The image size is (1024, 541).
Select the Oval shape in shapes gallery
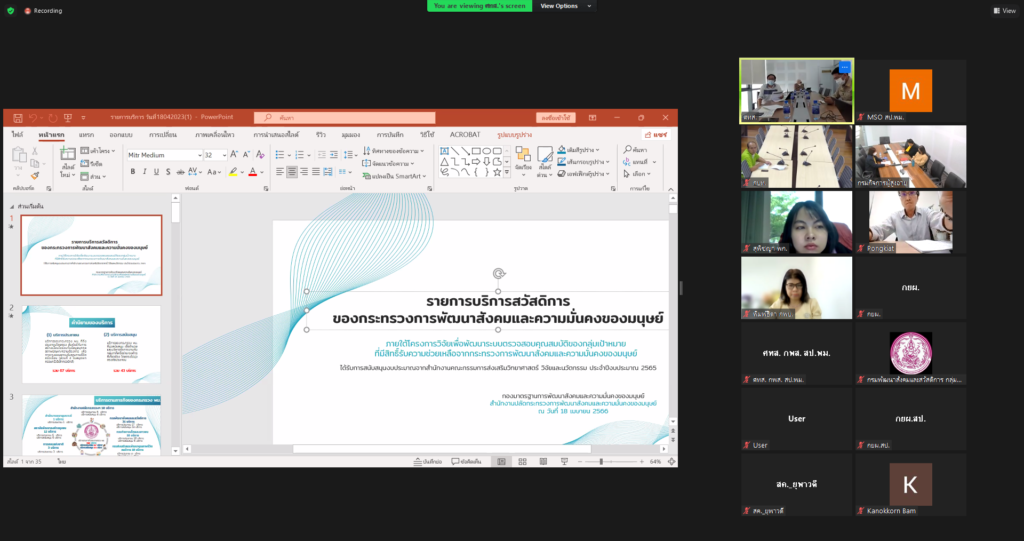487,151
